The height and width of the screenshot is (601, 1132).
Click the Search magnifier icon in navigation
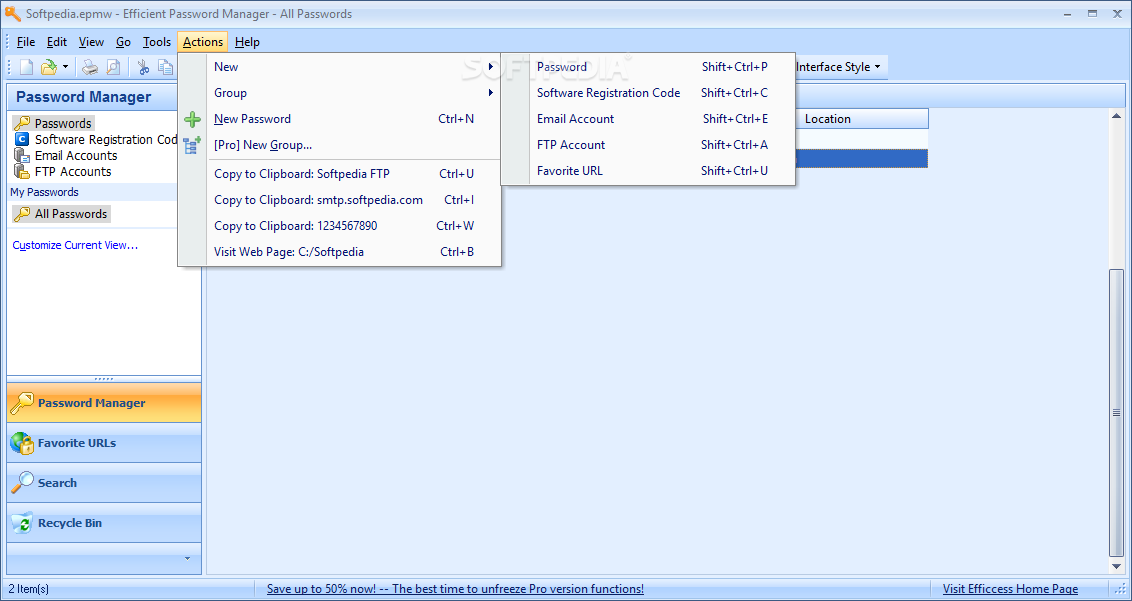(x=22, y=483)
